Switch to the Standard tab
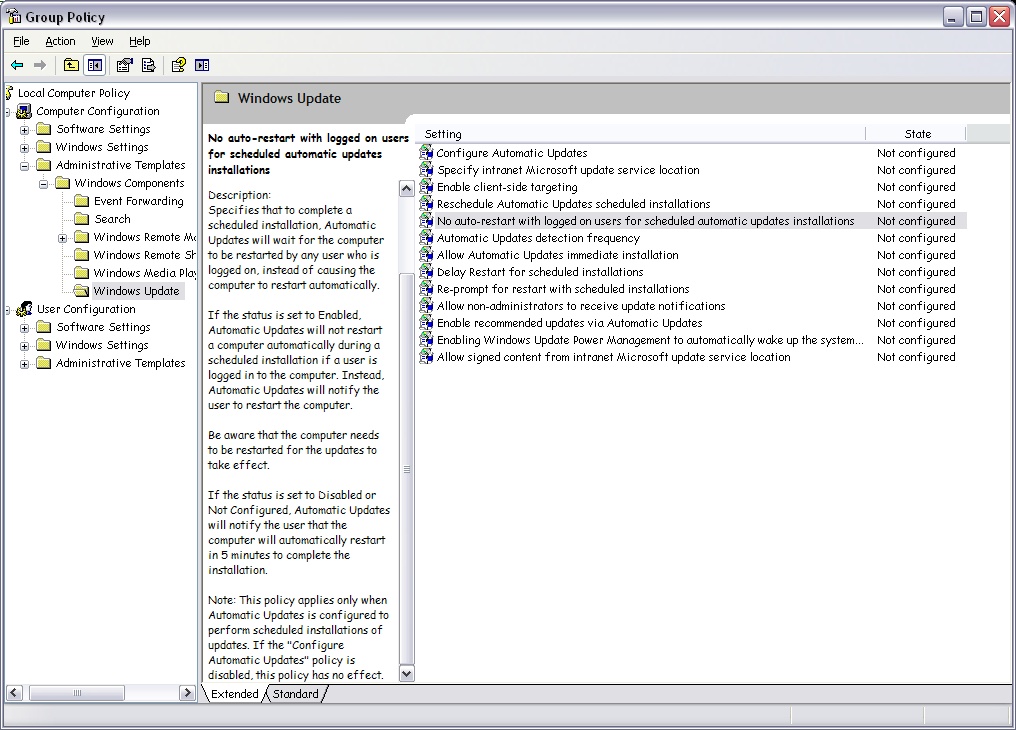This screenshot has height=730, width=1016. 295,694
